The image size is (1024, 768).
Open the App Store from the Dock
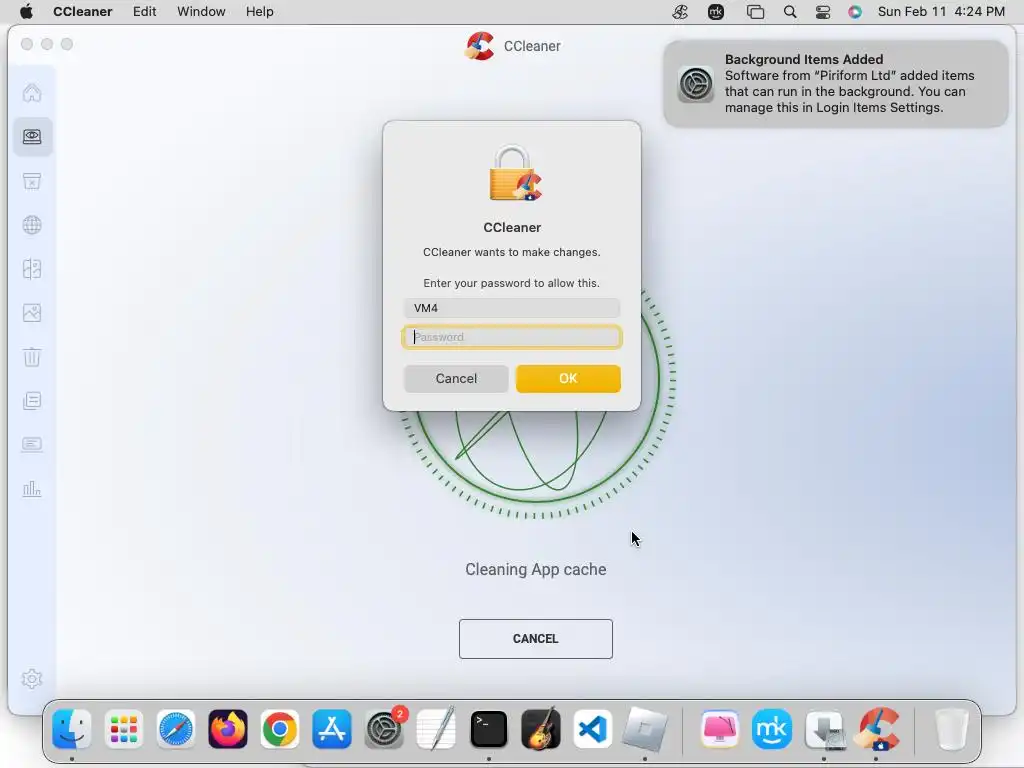pyautogui.click(x=332, y=729)
